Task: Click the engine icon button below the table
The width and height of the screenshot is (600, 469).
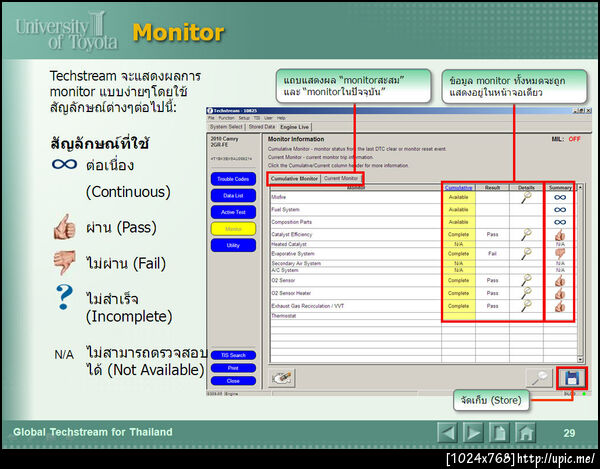Action: point(282,378)
